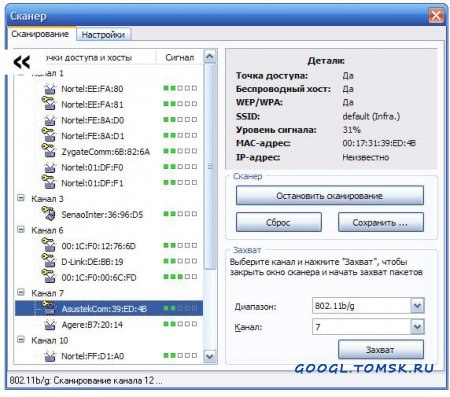The image size is (450, 397).
Task: Click the Захват button
Action: 381,350
